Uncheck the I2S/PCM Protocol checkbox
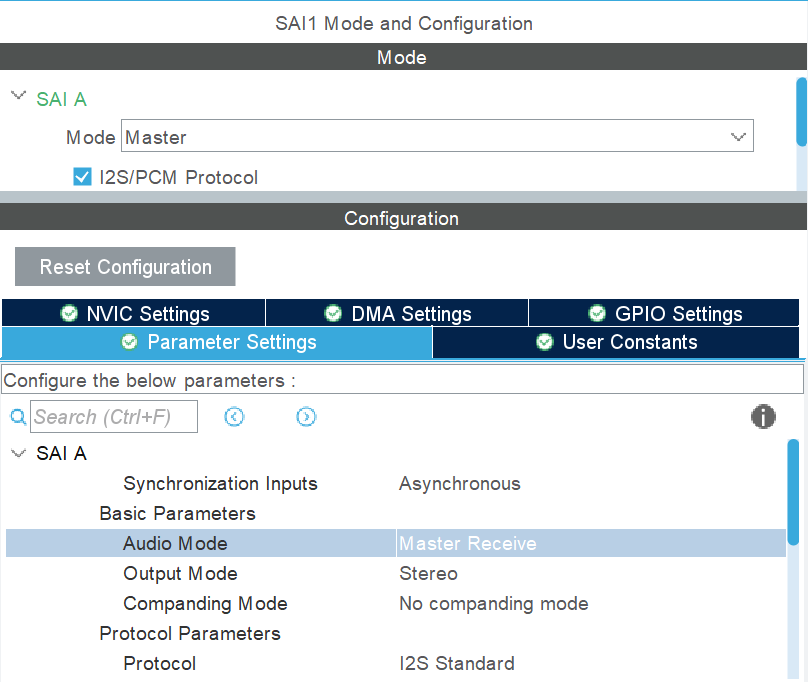Screen dimensions: 808x682 click(x=83, y=177)
